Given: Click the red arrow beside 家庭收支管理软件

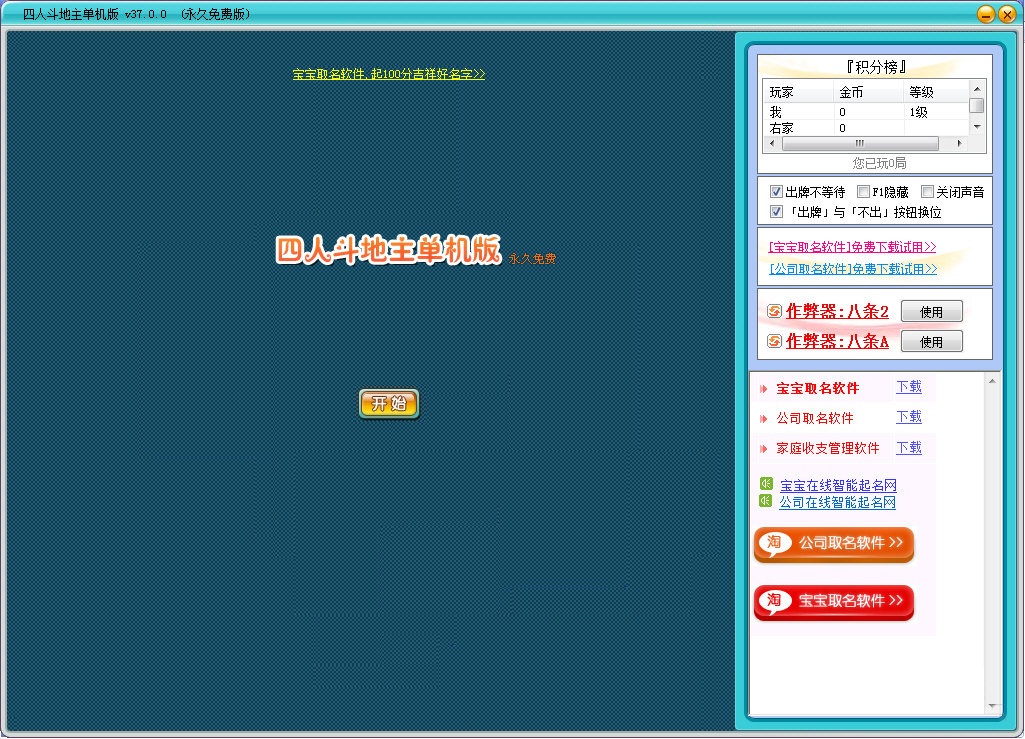Looking at the screenshot, I should coord(763,449).
